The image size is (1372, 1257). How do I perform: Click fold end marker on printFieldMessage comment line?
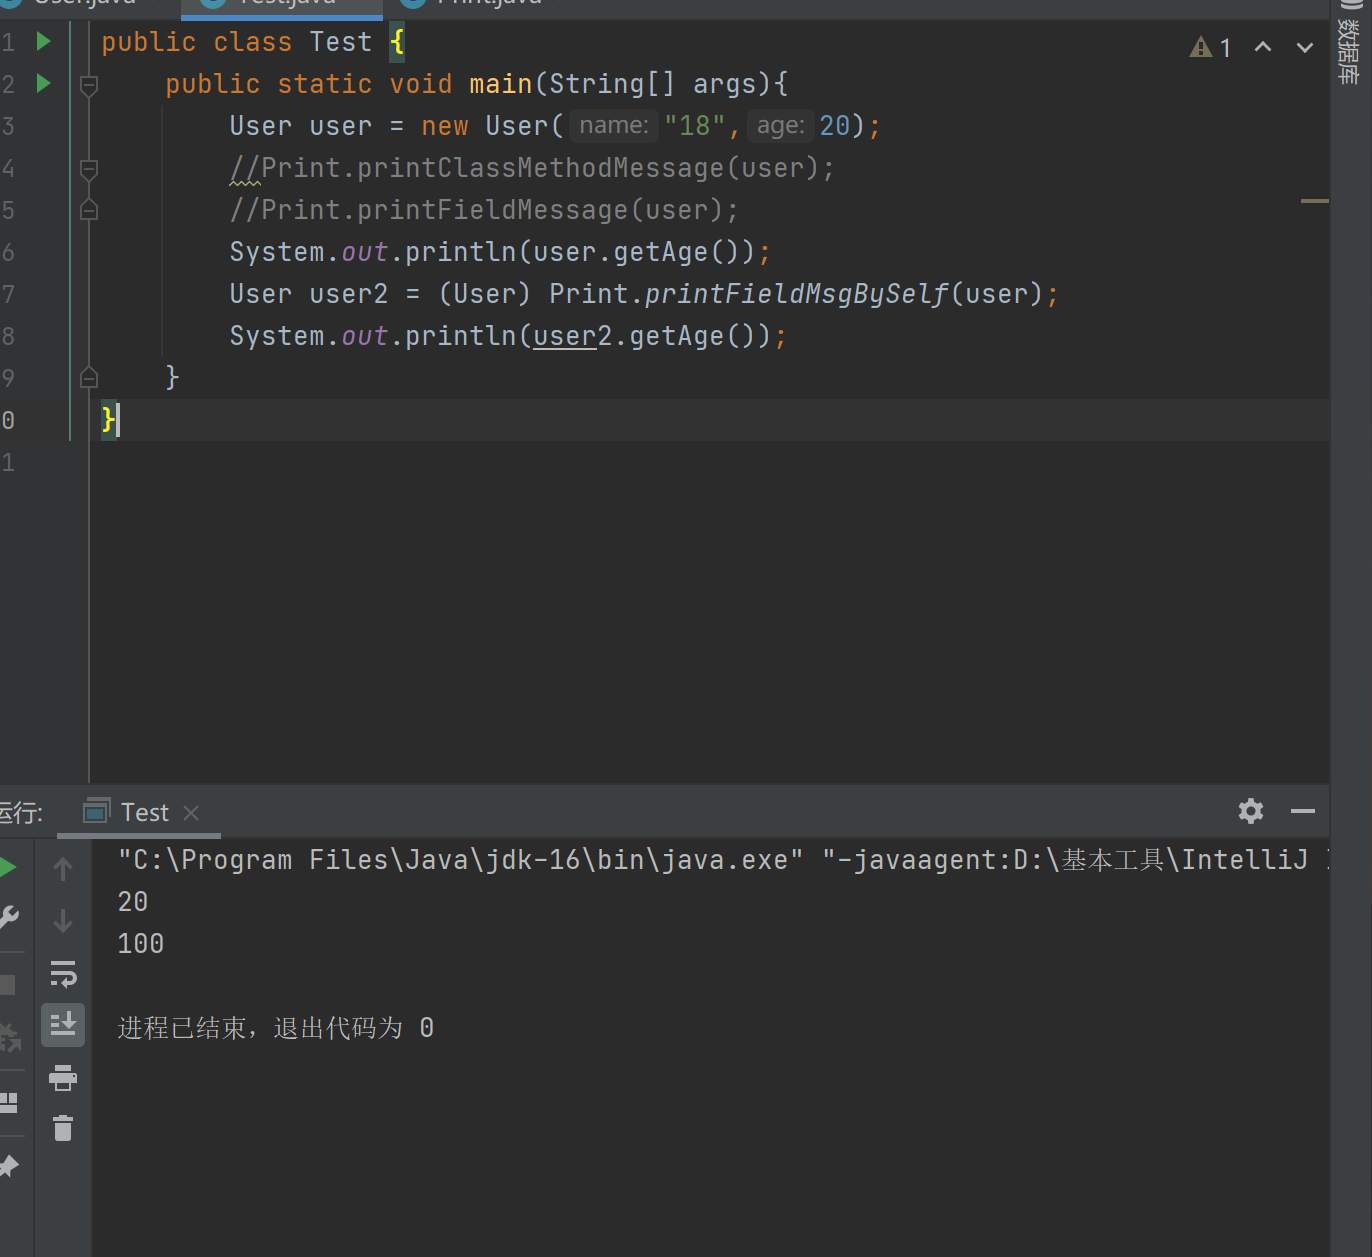(89, 210)
